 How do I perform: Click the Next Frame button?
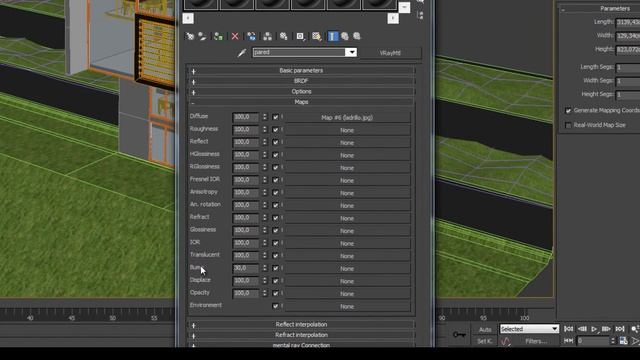click(x=606, y=329)
